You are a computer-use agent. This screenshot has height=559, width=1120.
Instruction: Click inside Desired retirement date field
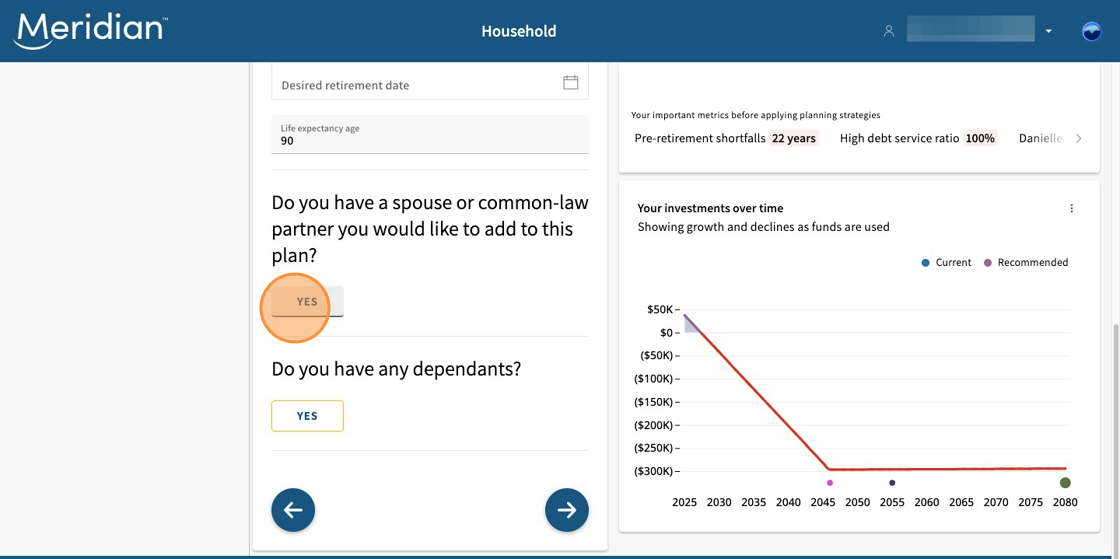tap(430, 83)
